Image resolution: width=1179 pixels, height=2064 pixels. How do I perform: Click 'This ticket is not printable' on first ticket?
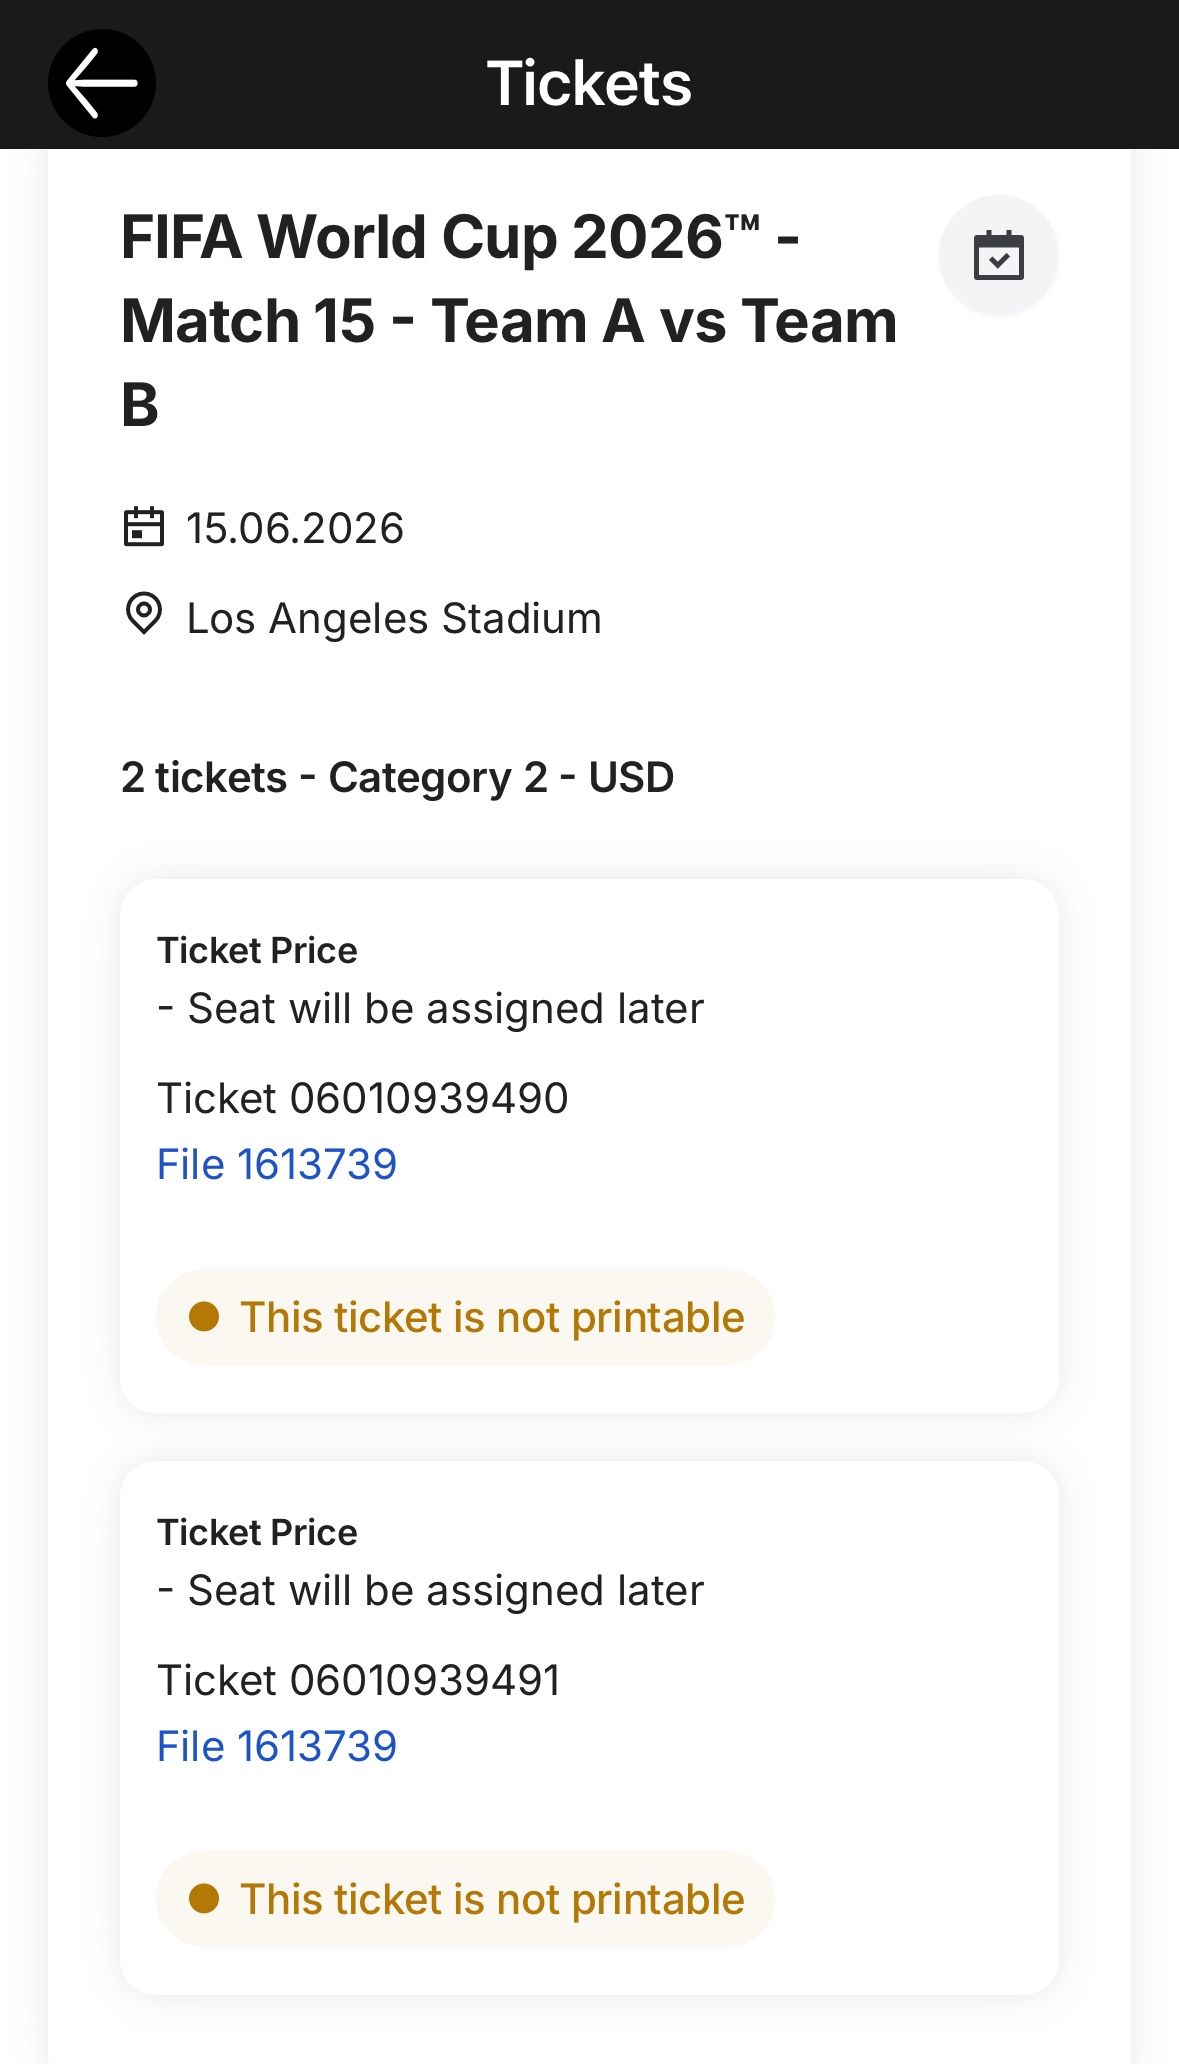pyautogui.click(x=492, y=1318)
